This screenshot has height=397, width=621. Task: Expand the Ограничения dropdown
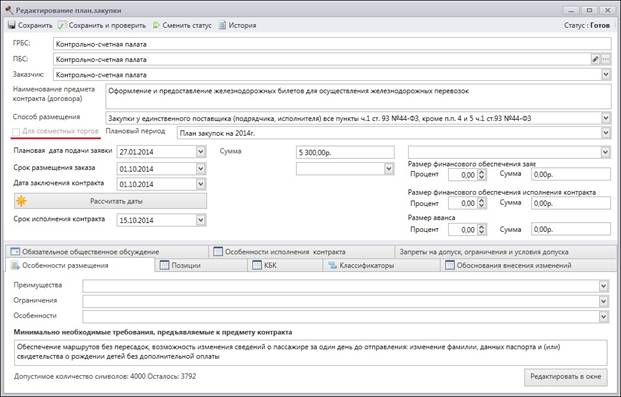click(x=603, y=301)
